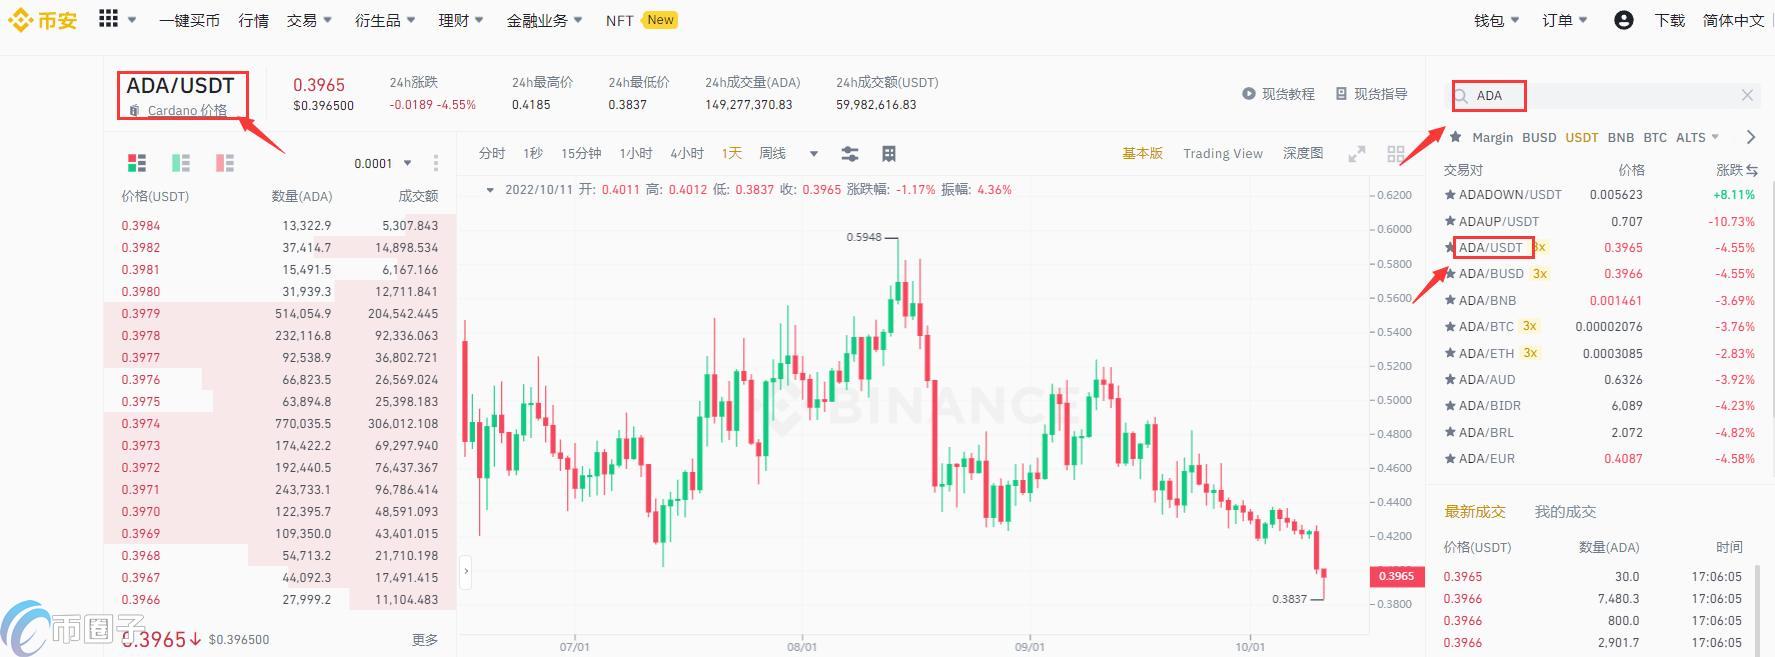Open the ALTS market dropdown
This screenshot has height=657, width=1775.
click(1698, 137)
